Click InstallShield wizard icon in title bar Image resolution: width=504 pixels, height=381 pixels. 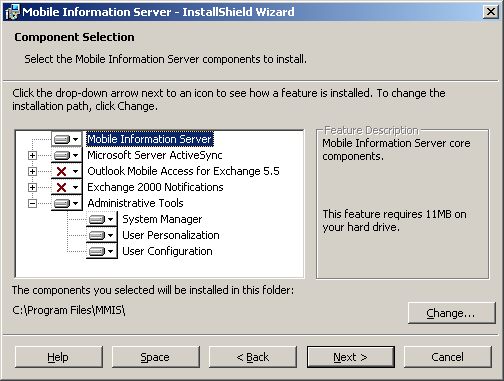[12, 12]
